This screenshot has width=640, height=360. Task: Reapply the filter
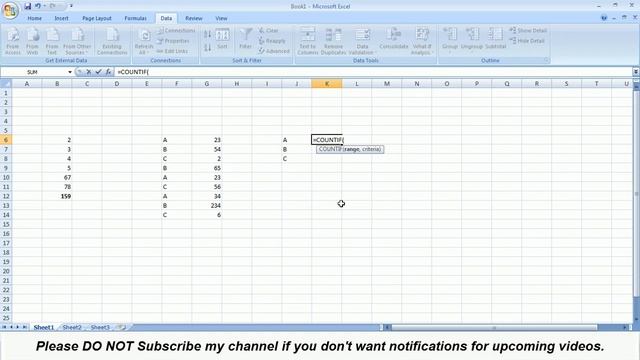(272, 41)
